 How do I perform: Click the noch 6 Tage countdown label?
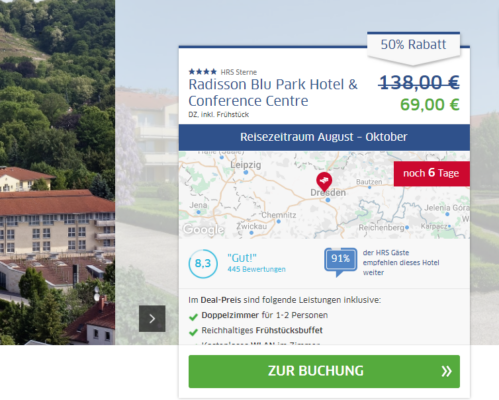[x=432, y=173]
